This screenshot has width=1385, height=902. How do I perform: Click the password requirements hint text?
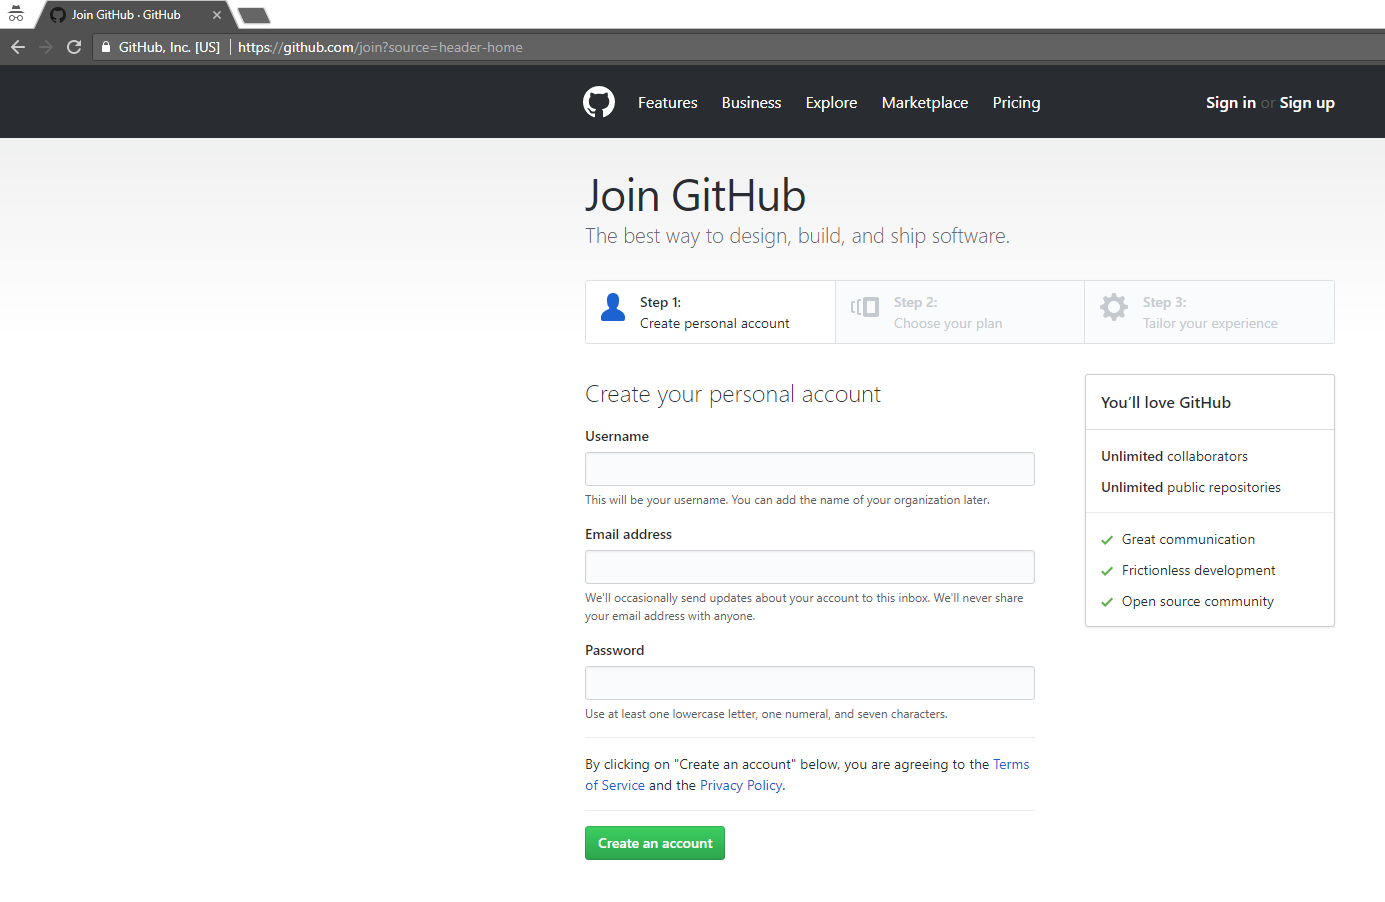[766, 714]
